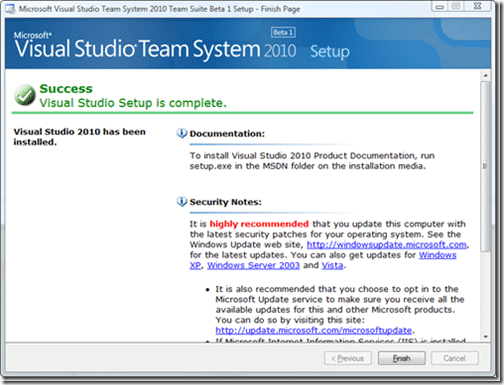Click the Previous button
504x385 pixels.
click(348, 358)
